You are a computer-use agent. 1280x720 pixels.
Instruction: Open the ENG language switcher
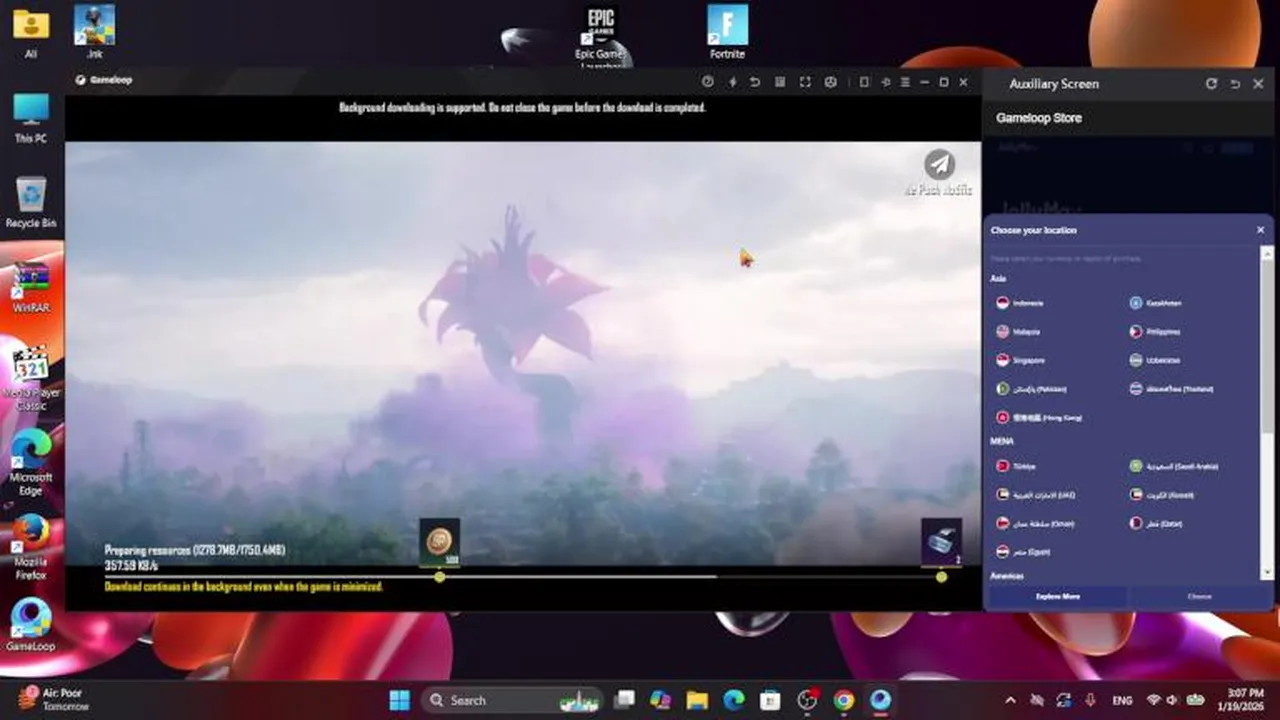[x=1122, y=700]
